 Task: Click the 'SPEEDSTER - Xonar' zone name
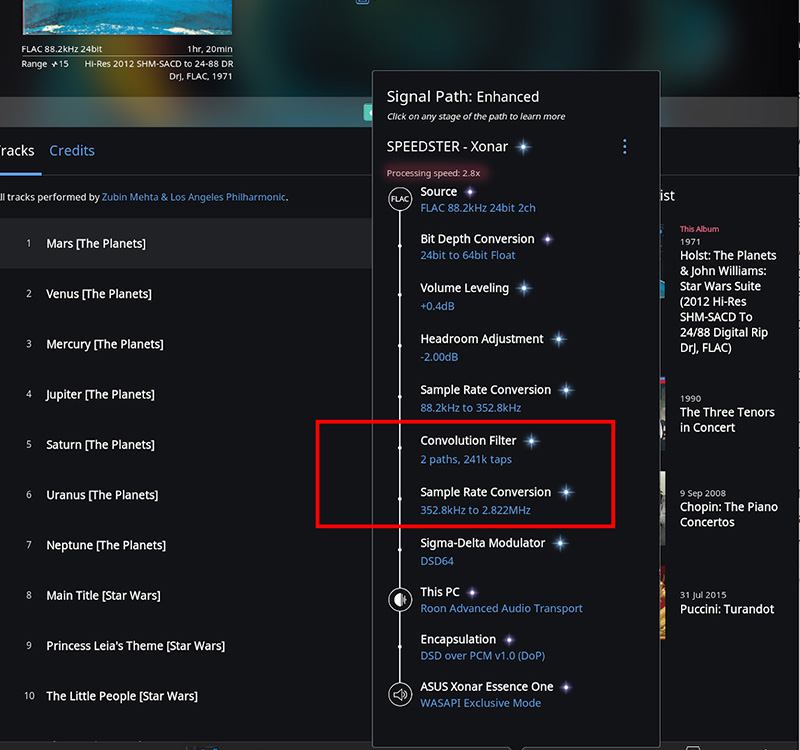pos(447,147)
